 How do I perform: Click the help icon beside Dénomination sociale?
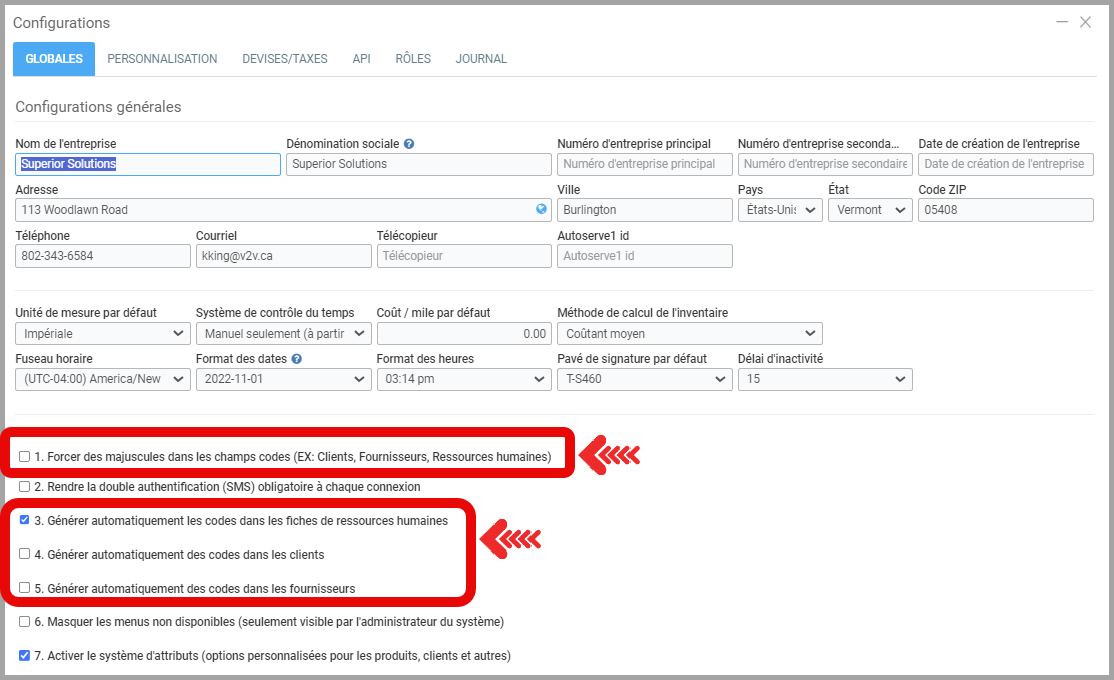point(409,144)
